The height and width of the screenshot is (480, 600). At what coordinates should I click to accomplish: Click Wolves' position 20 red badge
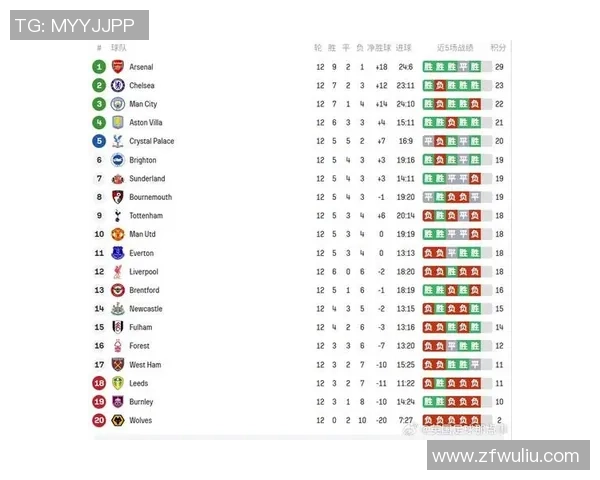[x=99, y=421]
